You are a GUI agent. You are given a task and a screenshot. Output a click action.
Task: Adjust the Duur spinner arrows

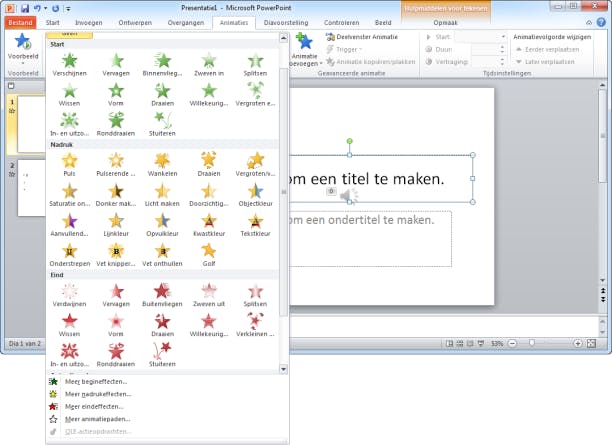click(x=503, y=50)
